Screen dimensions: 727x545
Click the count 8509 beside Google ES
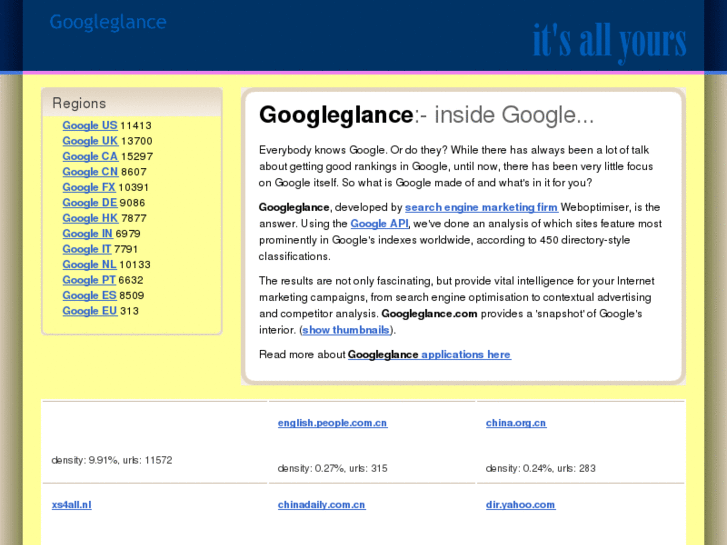click(x=132, y=295)
